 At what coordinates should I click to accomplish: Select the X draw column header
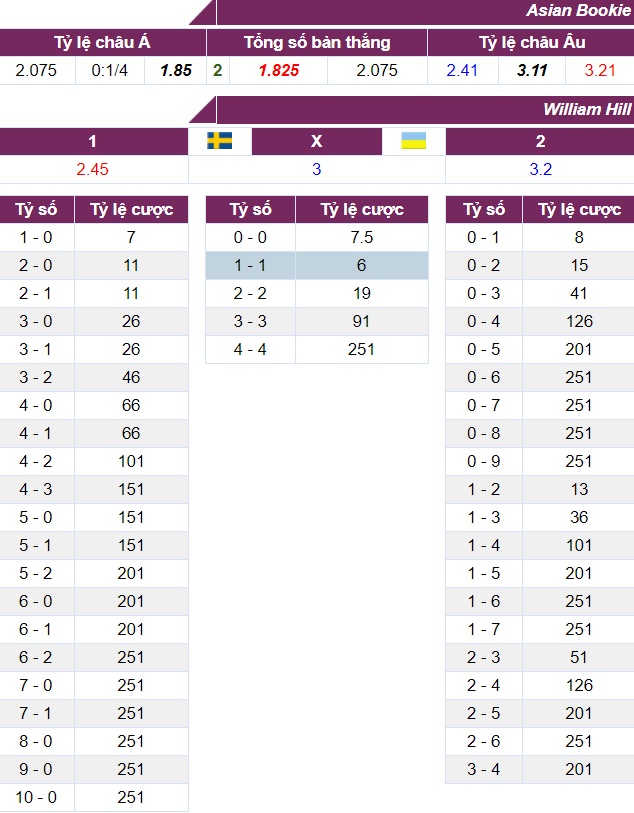coord(317,141)
